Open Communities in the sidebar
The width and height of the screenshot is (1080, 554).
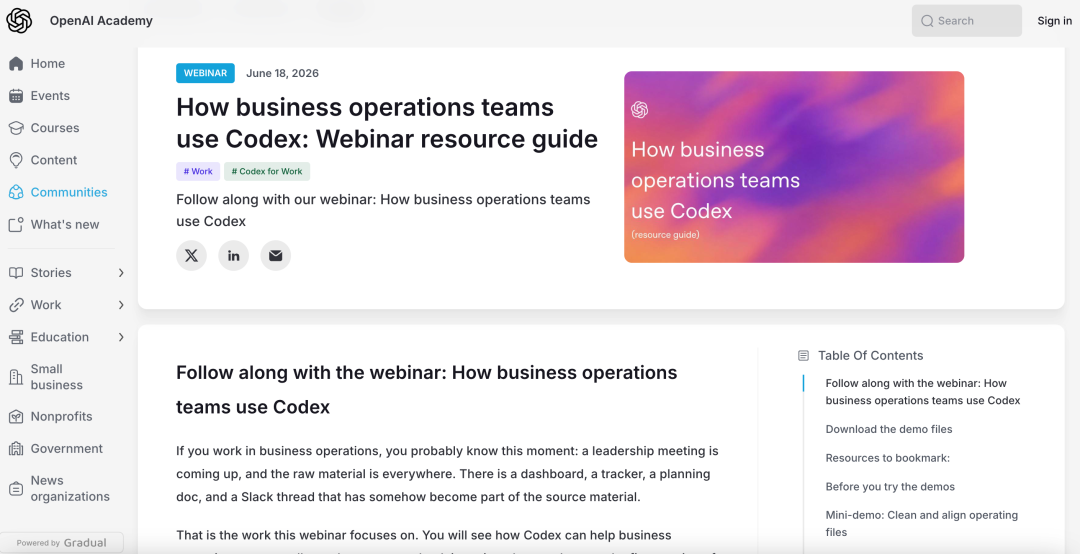coord(67,192)
